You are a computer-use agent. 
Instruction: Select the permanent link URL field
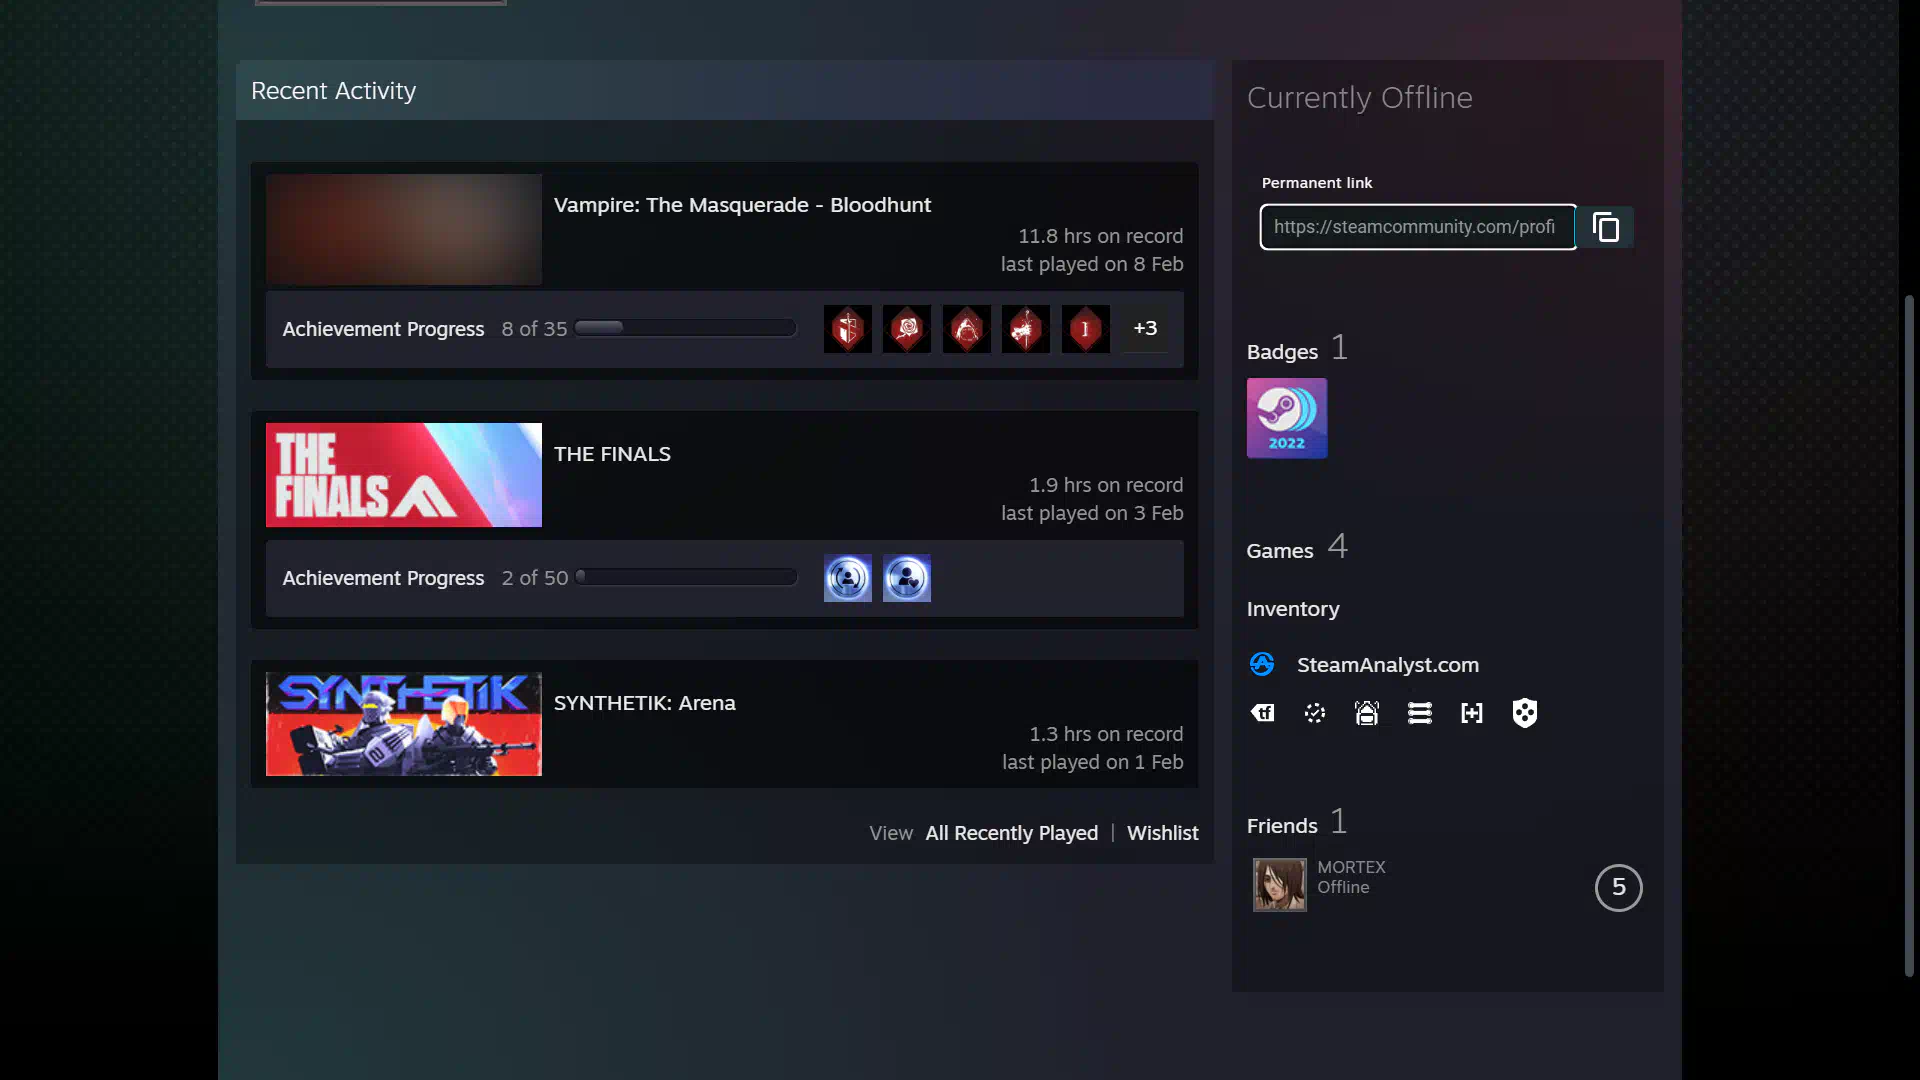[1417, 227]
